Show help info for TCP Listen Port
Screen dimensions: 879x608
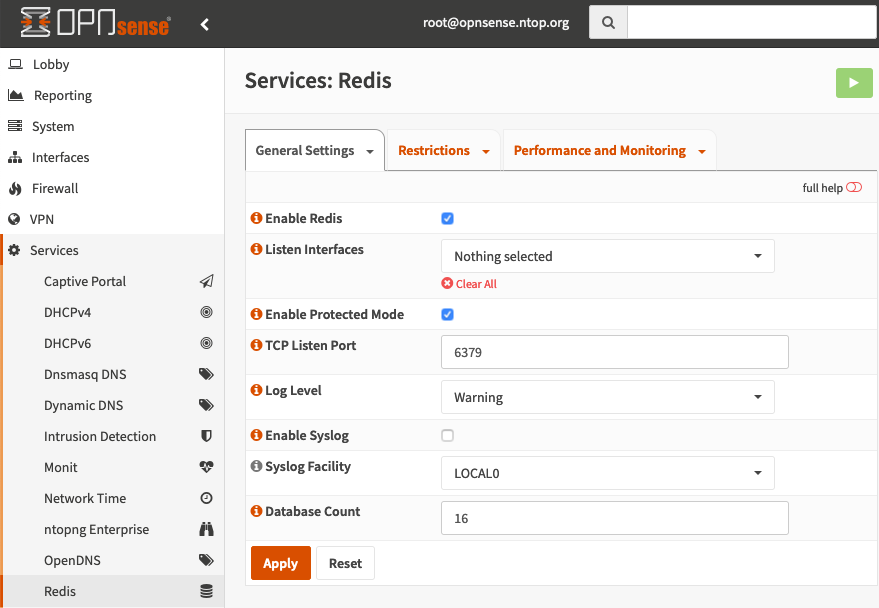point(256,345)
